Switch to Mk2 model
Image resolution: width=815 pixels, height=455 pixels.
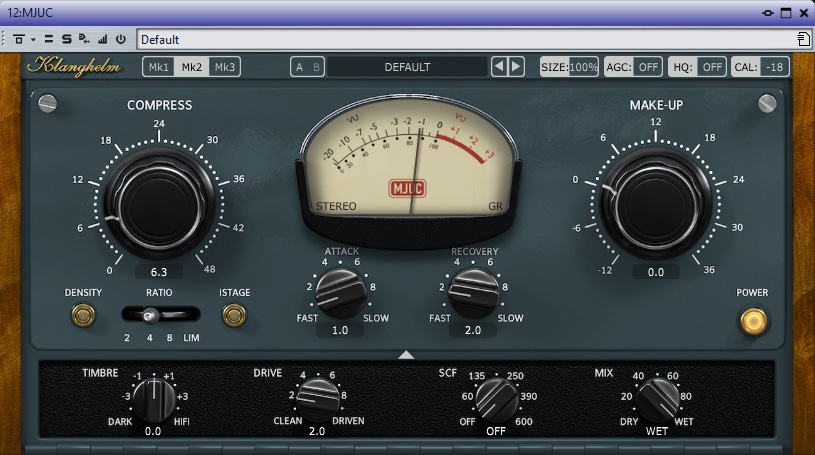192,67
